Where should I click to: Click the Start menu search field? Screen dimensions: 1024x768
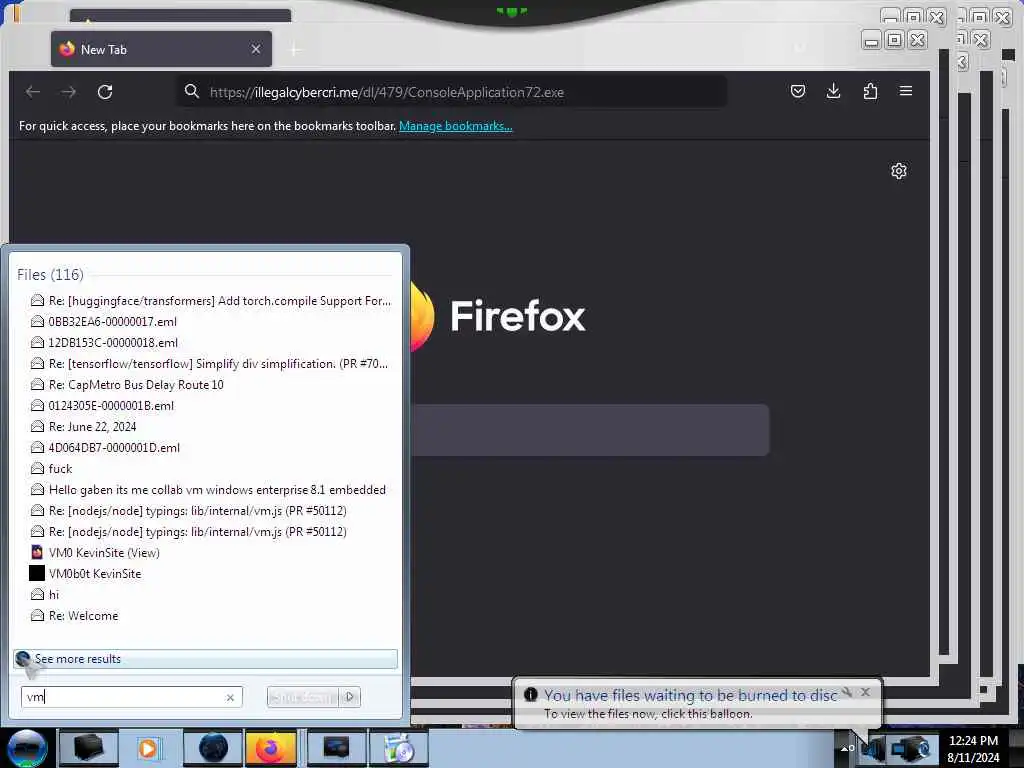[x=131, y=697]
